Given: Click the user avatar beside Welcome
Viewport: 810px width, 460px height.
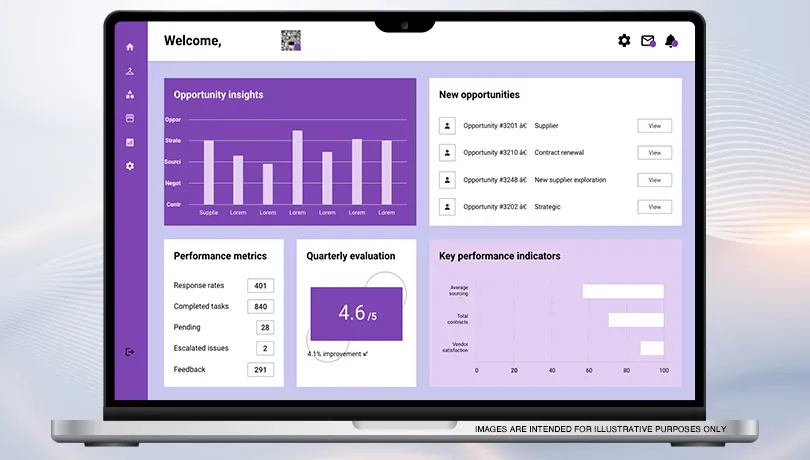Looking at the screenshot, I should click(291, 41).
